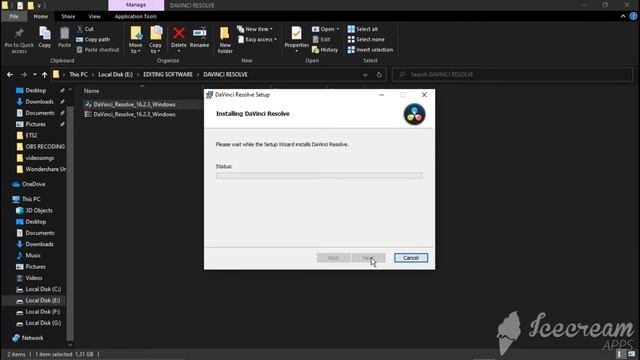Open OBS RECODING folder in sidebar
The height and width of the screenshot is (360, 640).
tap(45, 147)
